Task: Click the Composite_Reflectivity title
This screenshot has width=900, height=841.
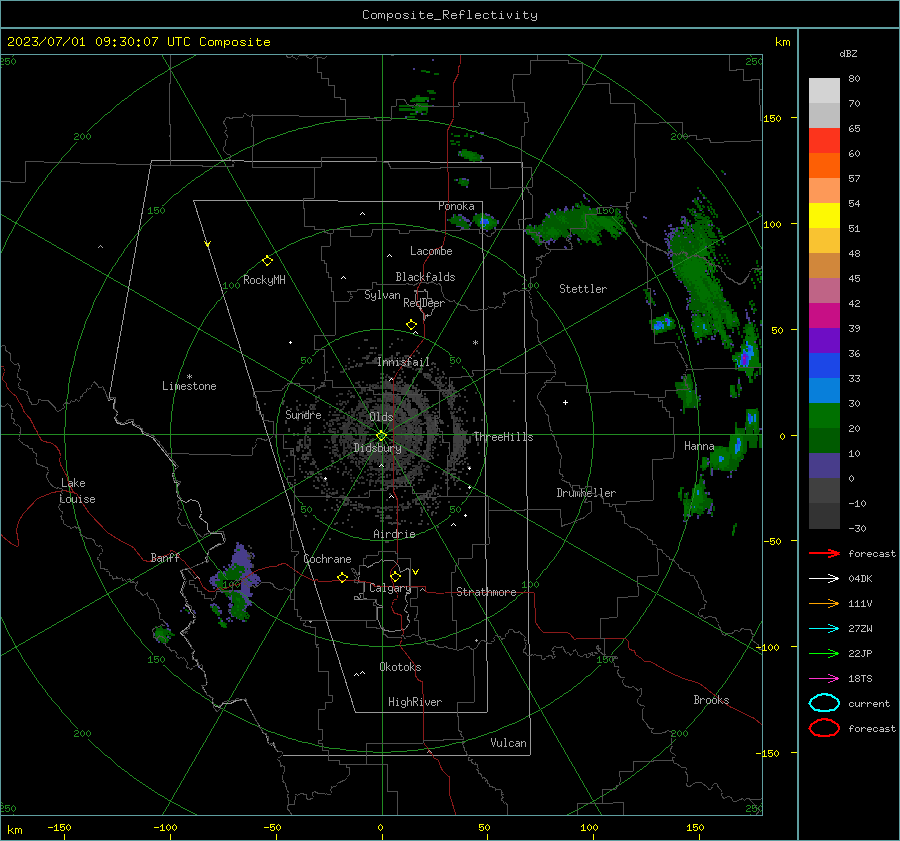Action: coord(450,15)
